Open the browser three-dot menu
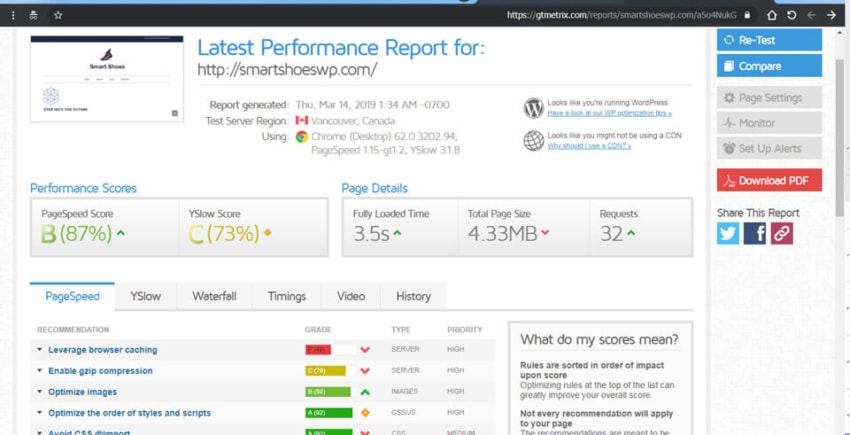Screen dimensions: 850x435 (x=14, y=15)
